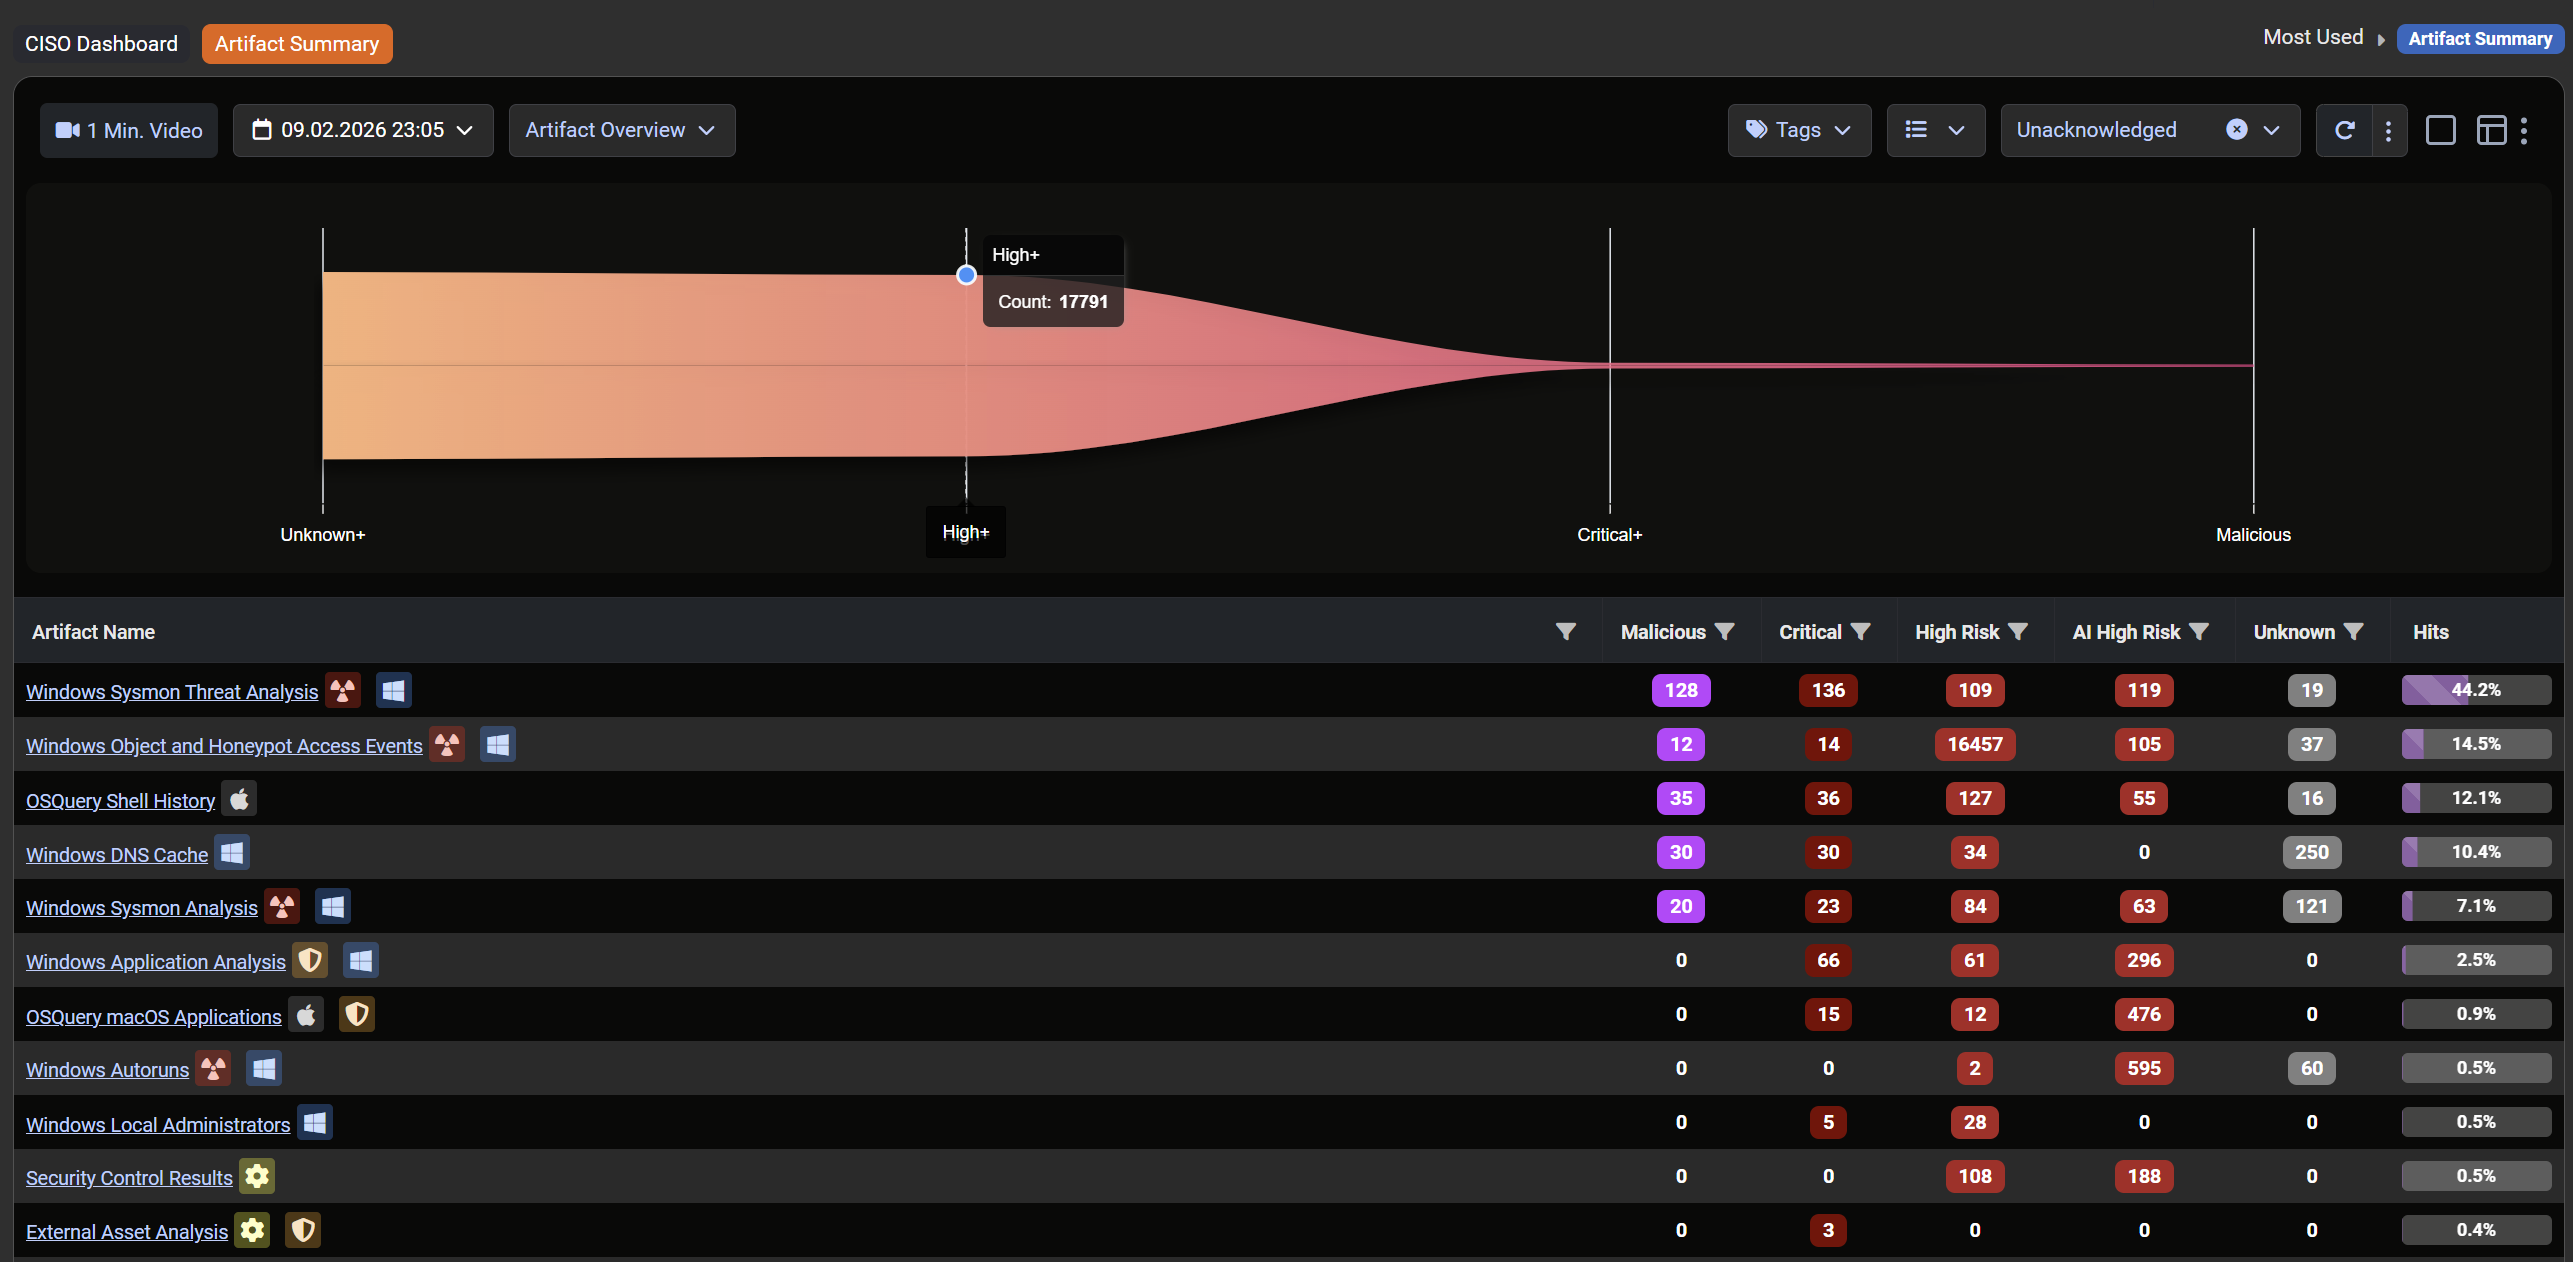Screen dimensions: 2573x1262
Task: Click the refresh icon in the toolbar
Action: 2344,130
